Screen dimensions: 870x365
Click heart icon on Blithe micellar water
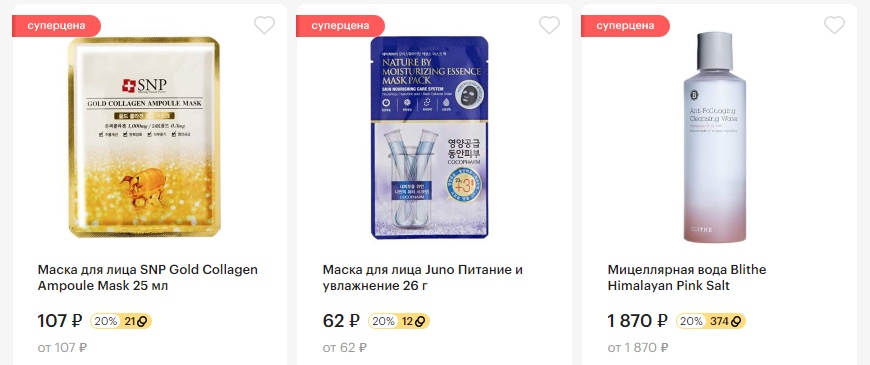click(834, 25)
